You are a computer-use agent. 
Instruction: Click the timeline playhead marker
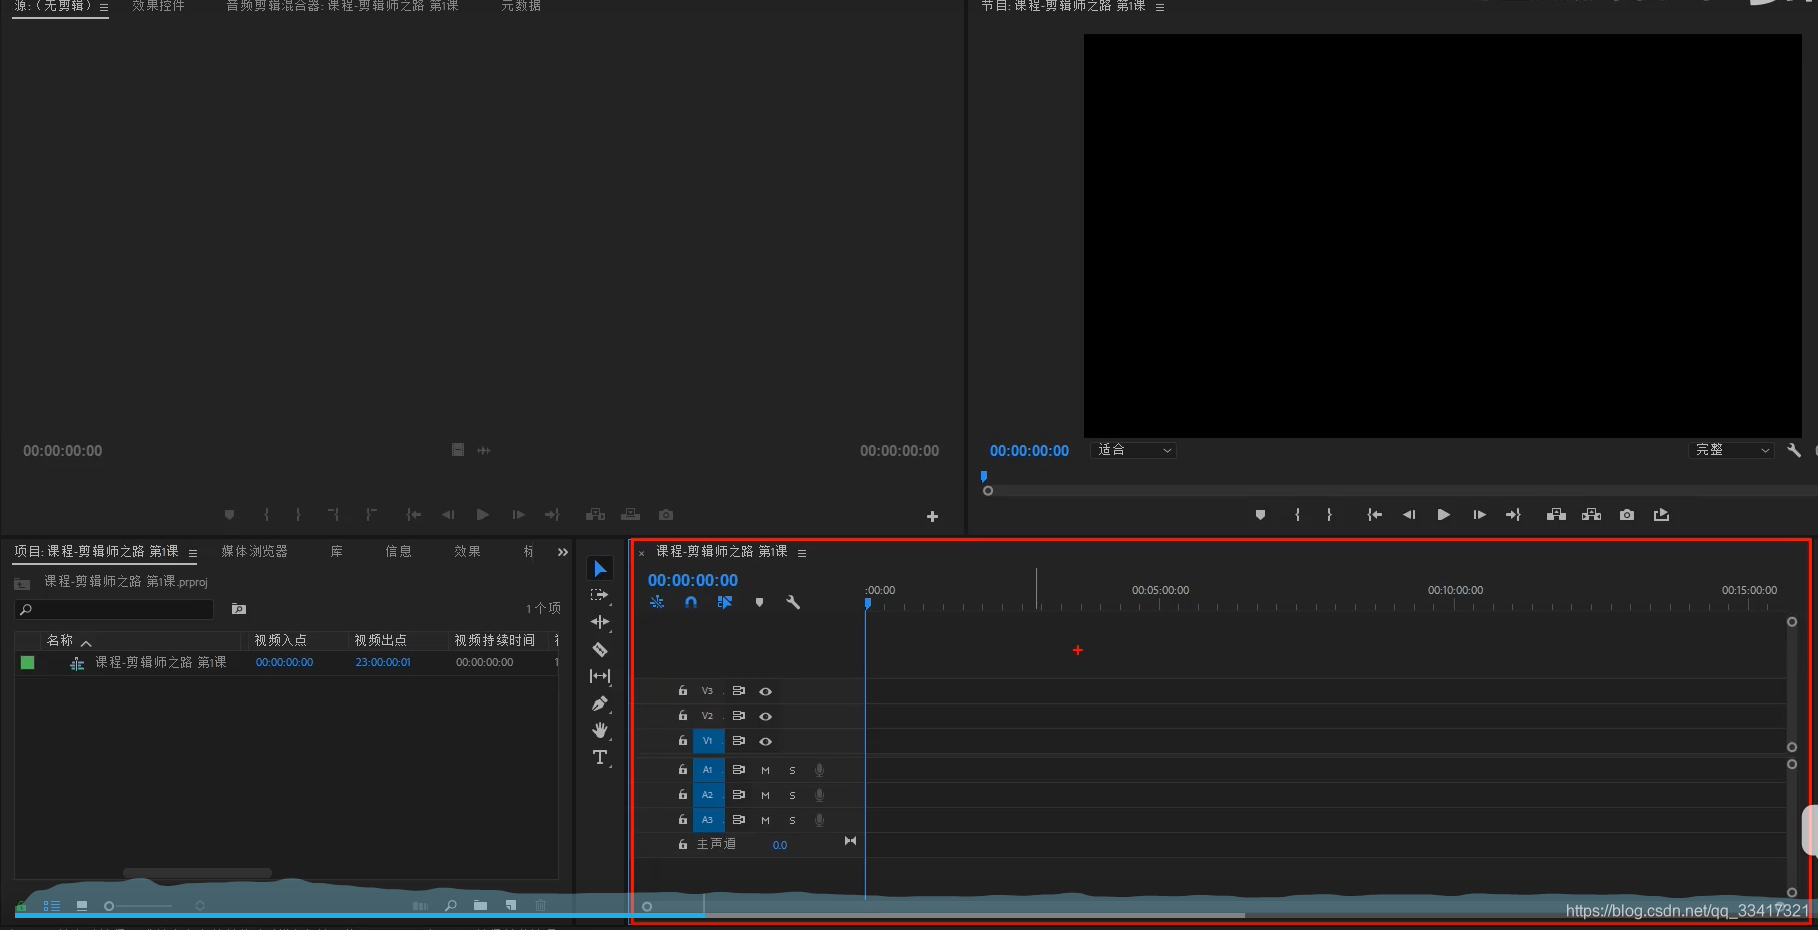click(x=867, y=603)
